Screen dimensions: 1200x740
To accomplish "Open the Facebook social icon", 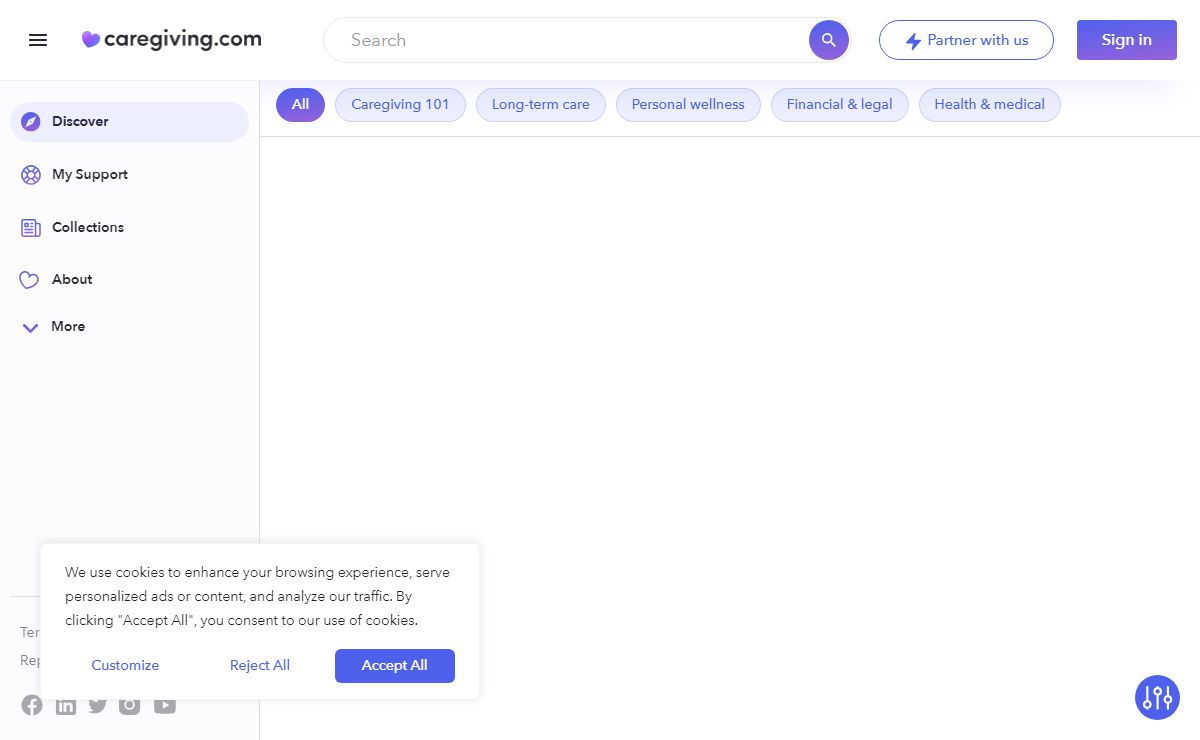I will tap(32, 705).
